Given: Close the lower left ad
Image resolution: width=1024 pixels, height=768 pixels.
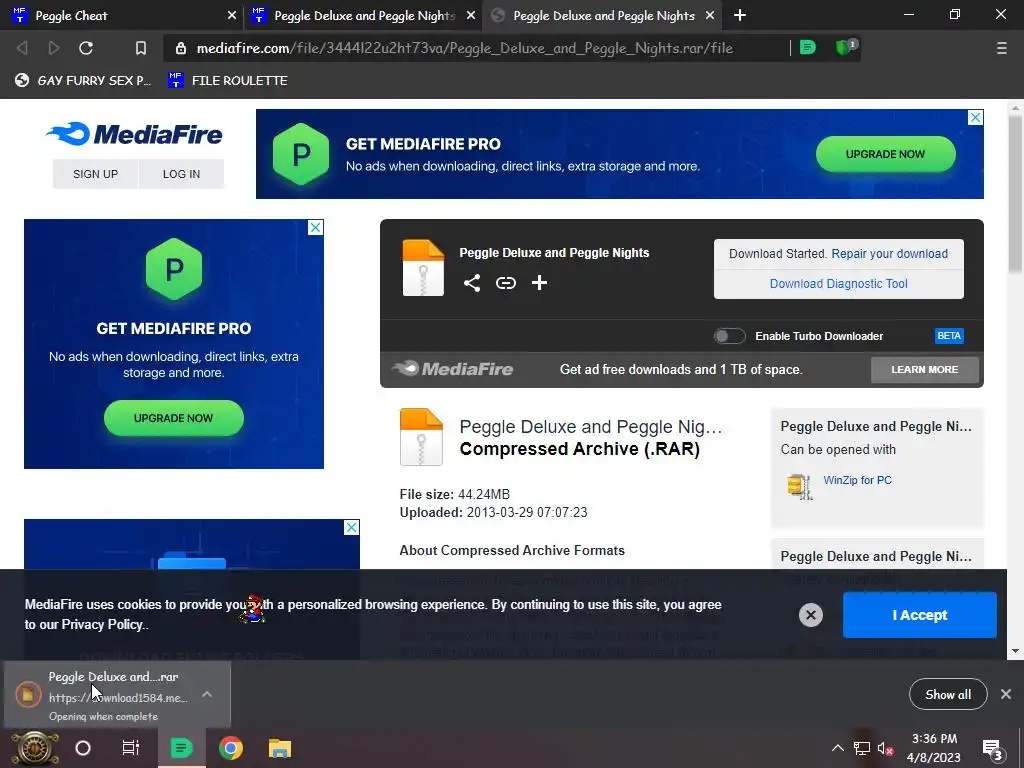Looking at the screenshot, I should click(x=351, y=527).
